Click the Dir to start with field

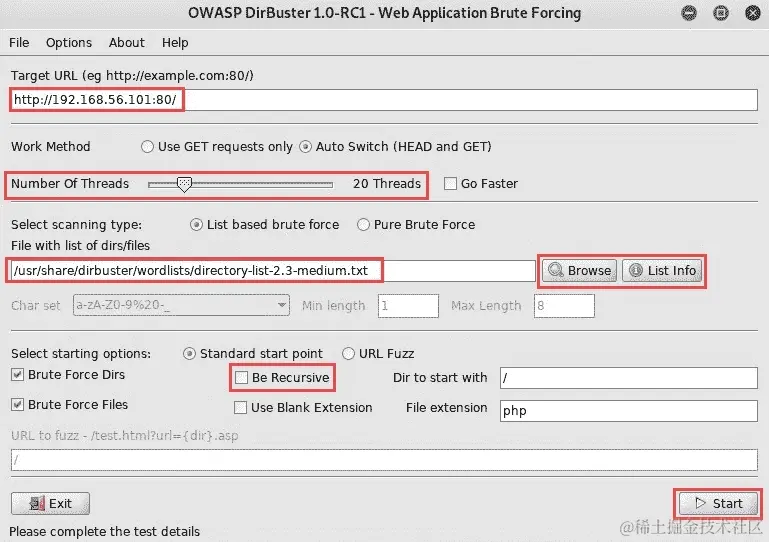(x=629, y=378)
